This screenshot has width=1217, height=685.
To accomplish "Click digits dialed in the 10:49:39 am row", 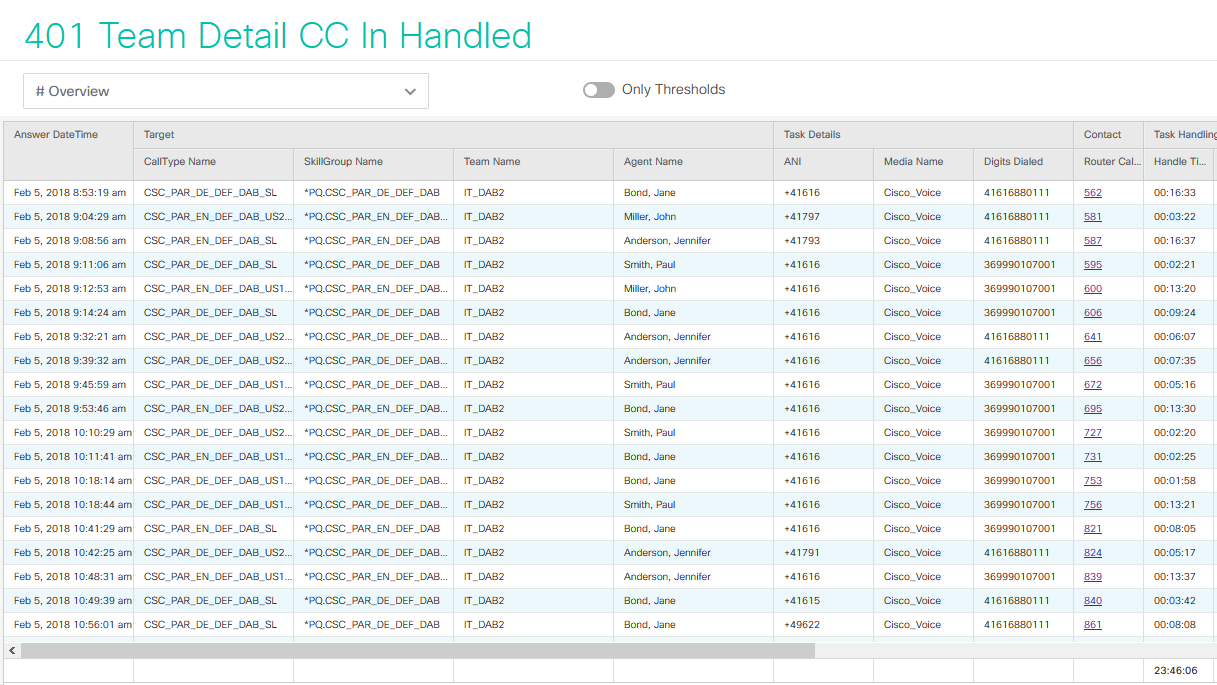I will 1017,601.
